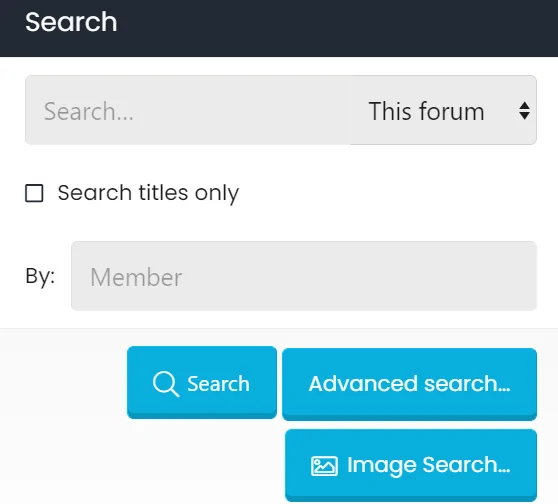Open Advanced search options
558x504 pixels.
[409, 384]
